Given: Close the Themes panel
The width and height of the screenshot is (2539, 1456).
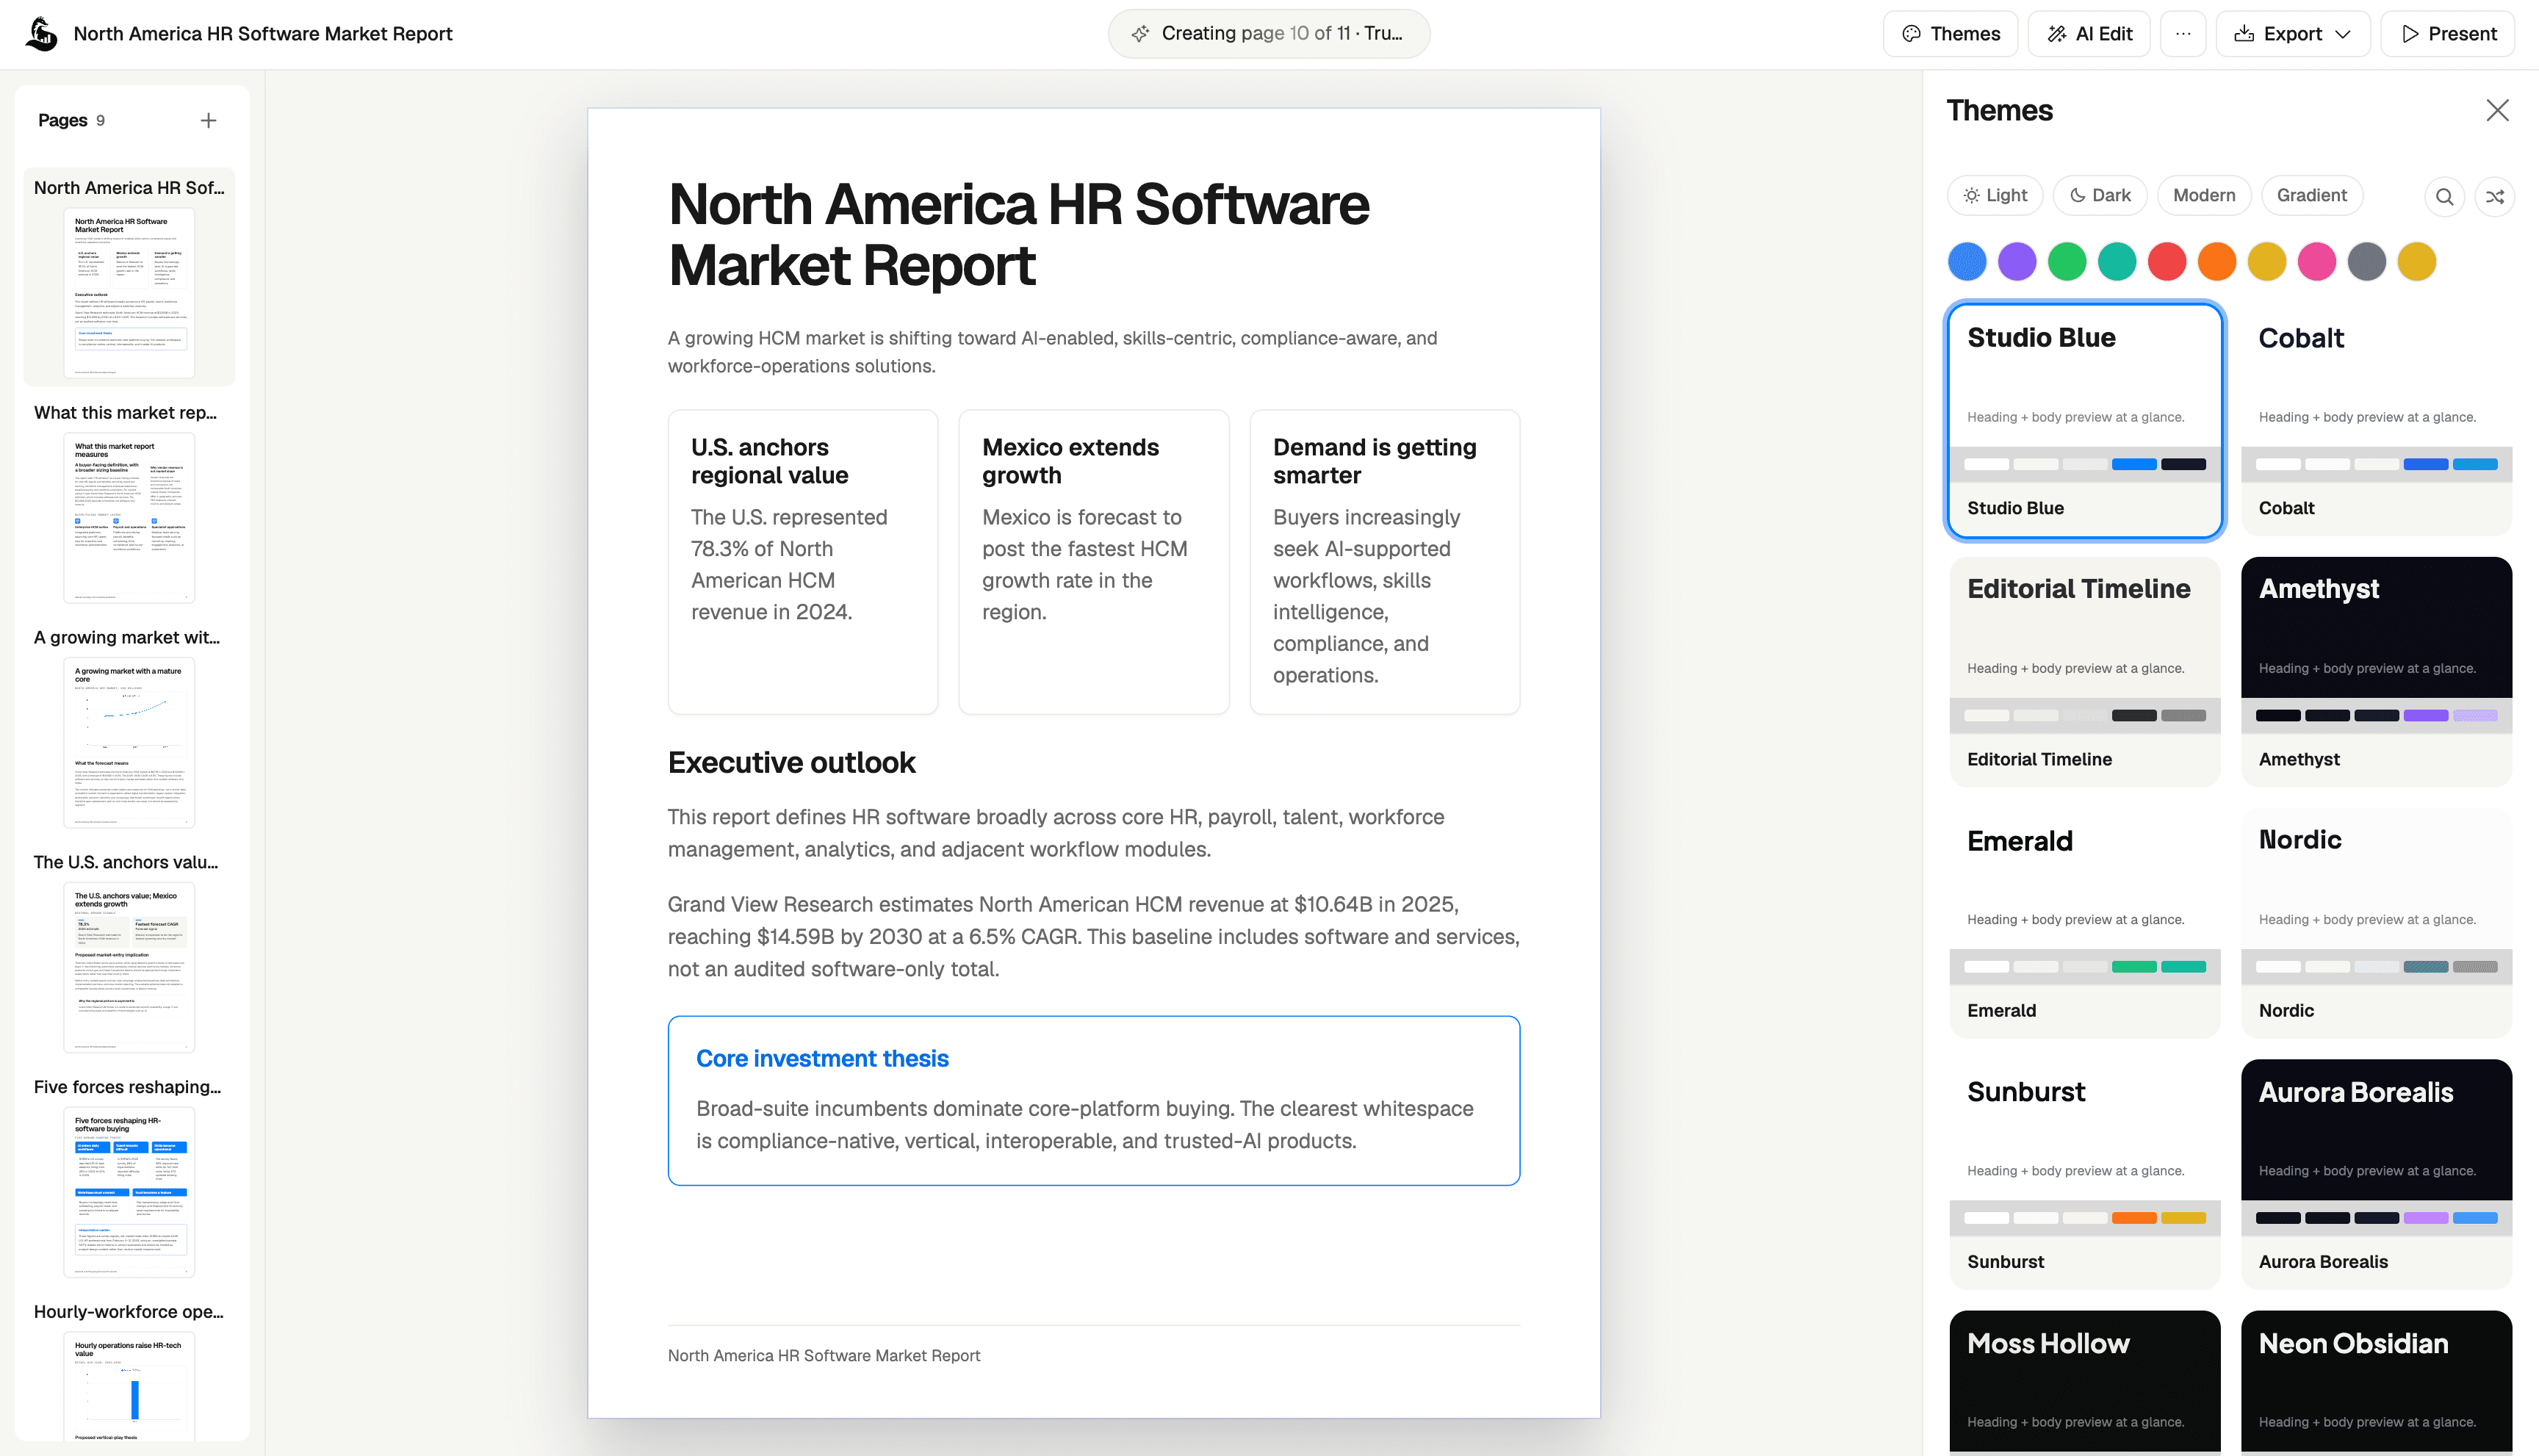Looking at the screenshot, I should 2497,110.
